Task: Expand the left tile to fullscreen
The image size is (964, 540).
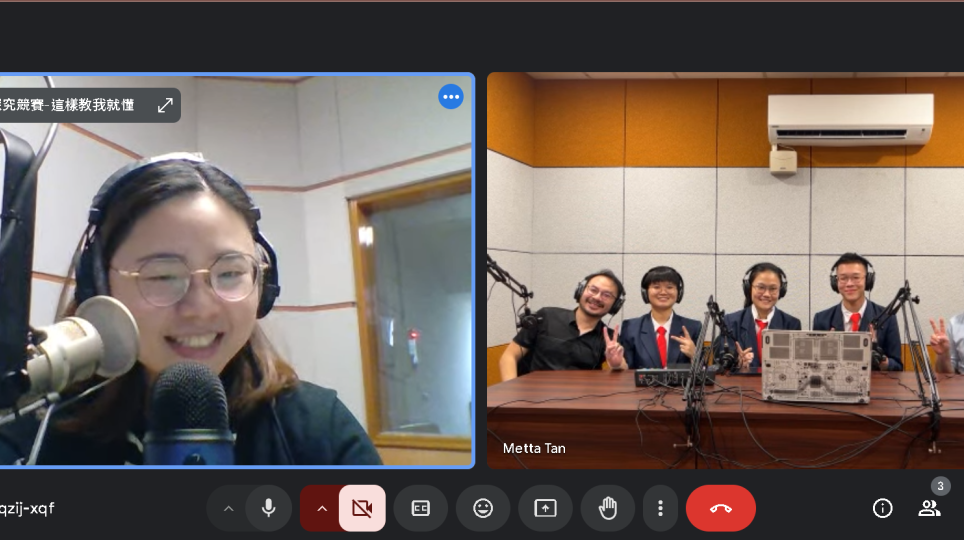Action: click(x=165, y=105)
